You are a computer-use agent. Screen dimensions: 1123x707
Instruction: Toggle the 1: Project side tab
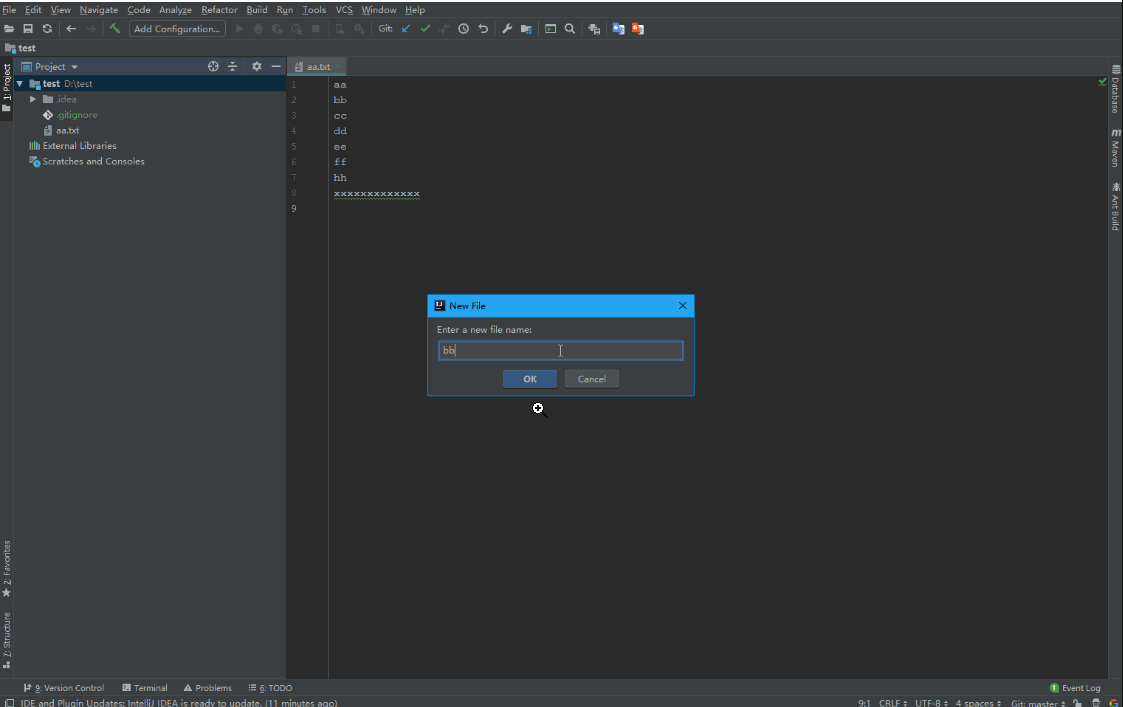pos(6,88)
